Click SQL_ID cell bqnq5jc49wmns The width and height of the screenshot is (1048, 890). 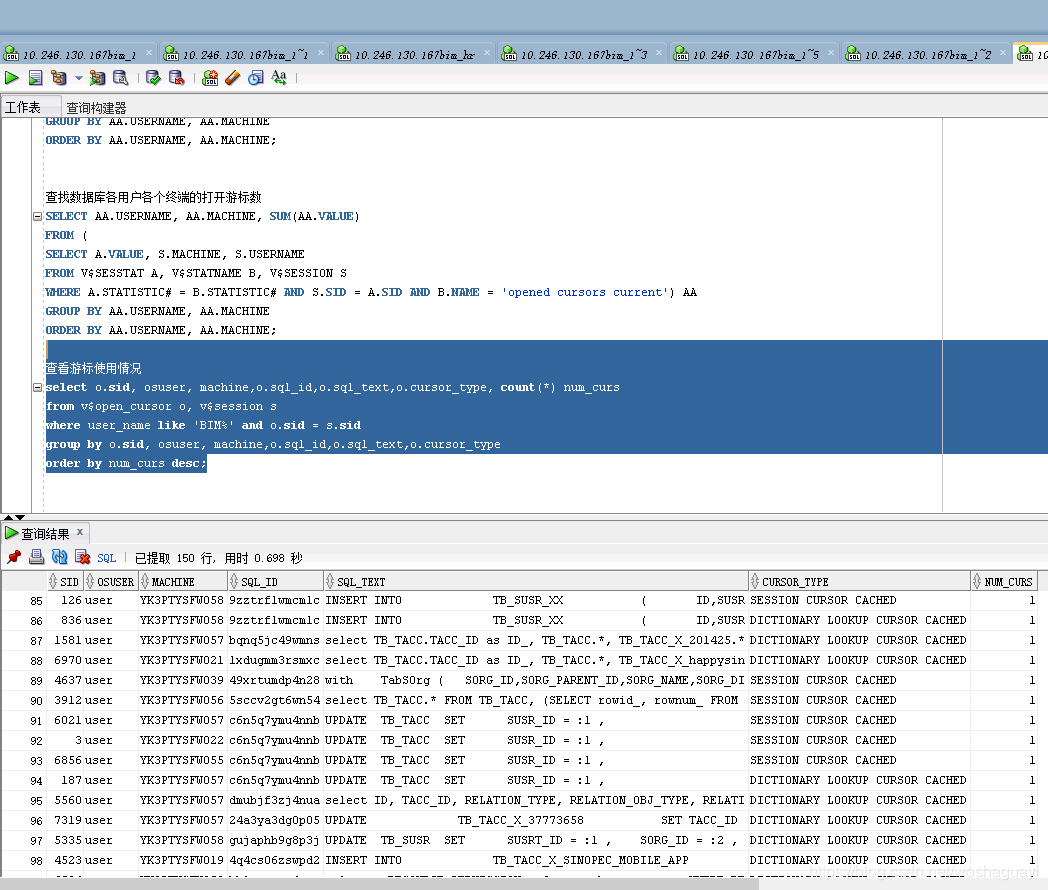(275, 641)
